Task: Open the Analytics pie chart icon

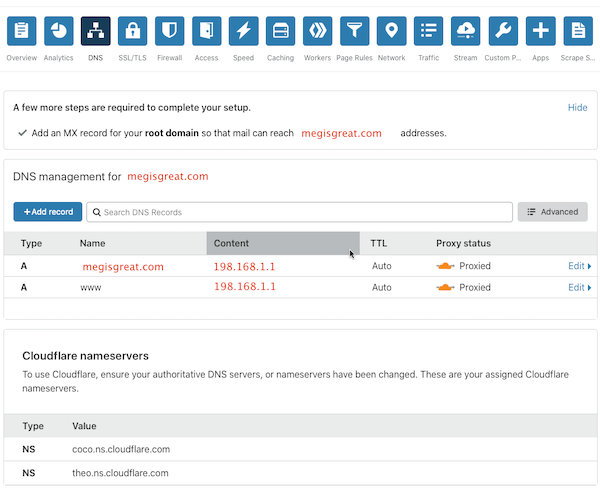Action: point(59,31)
